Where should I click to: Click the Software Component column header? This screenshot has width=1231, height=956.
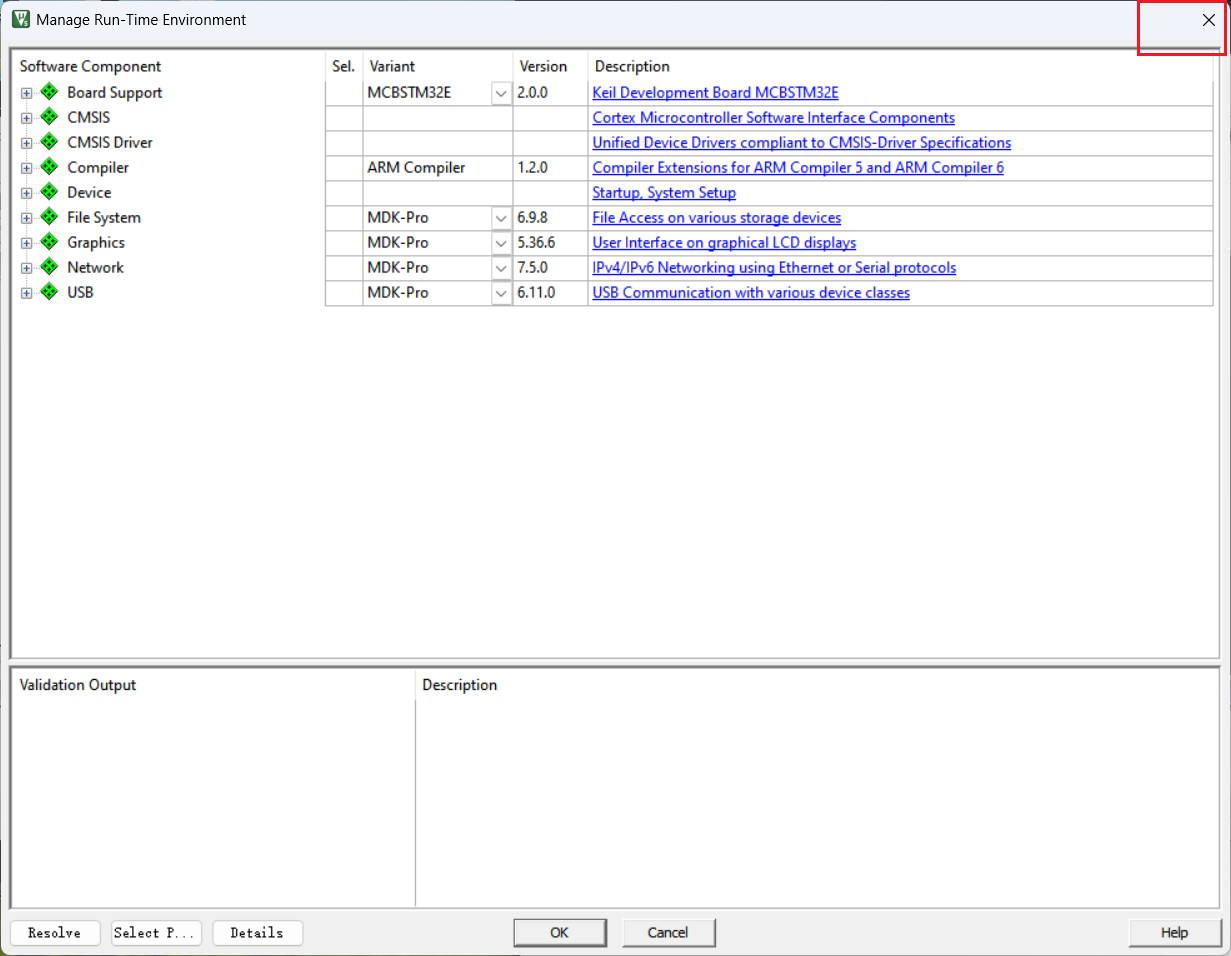click(90, 67)
